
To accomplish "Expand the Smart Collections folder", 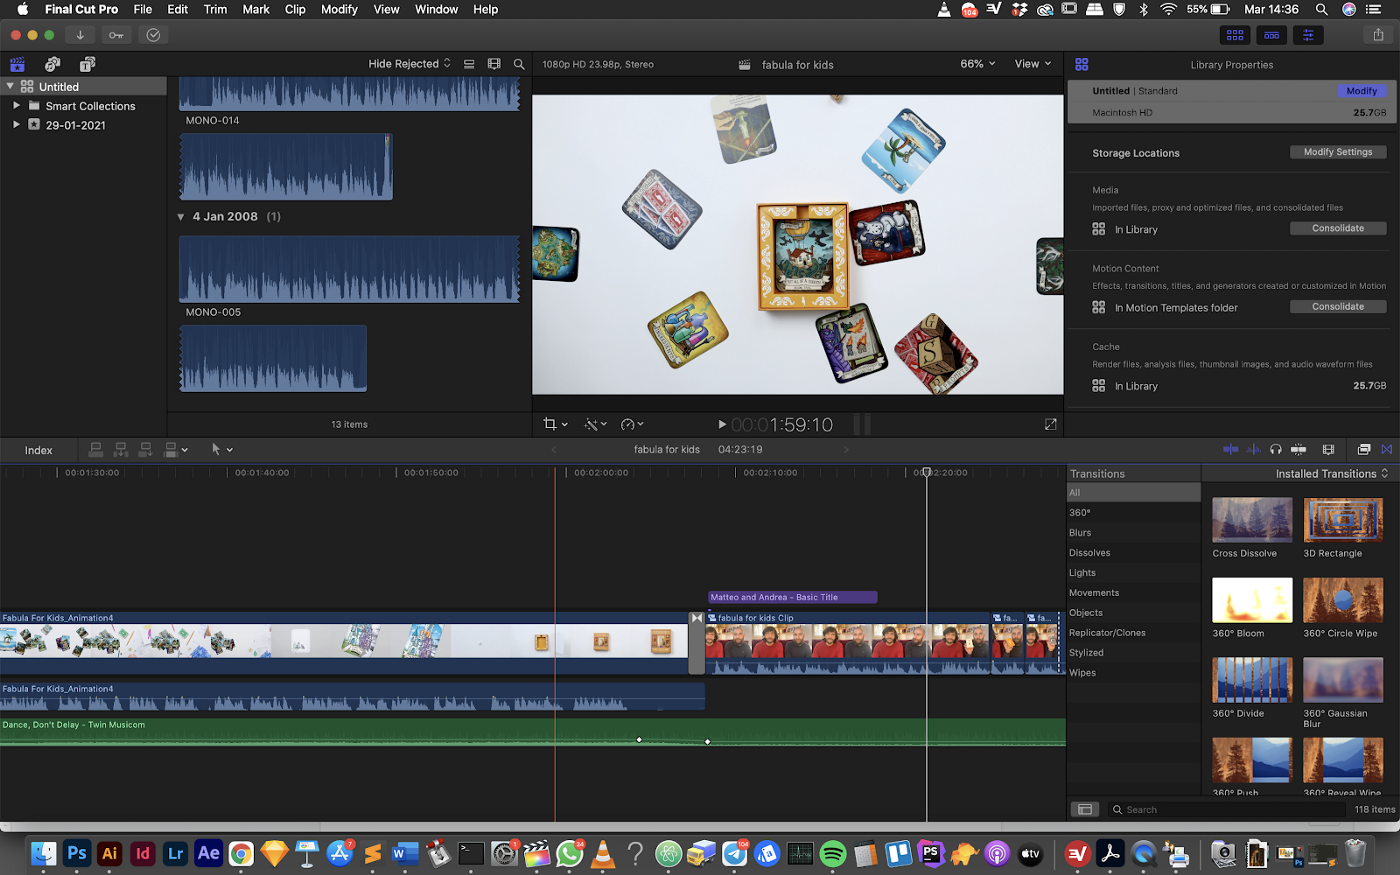I will coord(16,105).
